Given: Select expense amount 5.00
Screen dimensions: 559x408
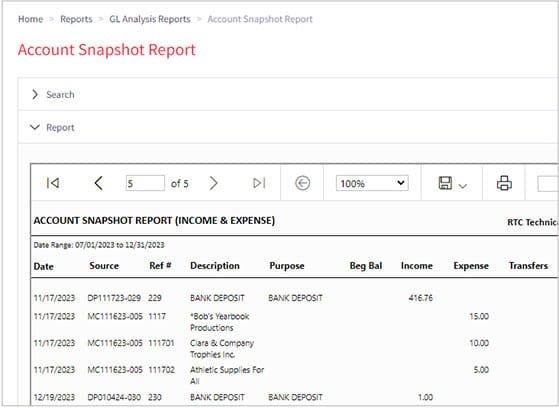Looking at the screenshot, I should [x=481, y=370].
